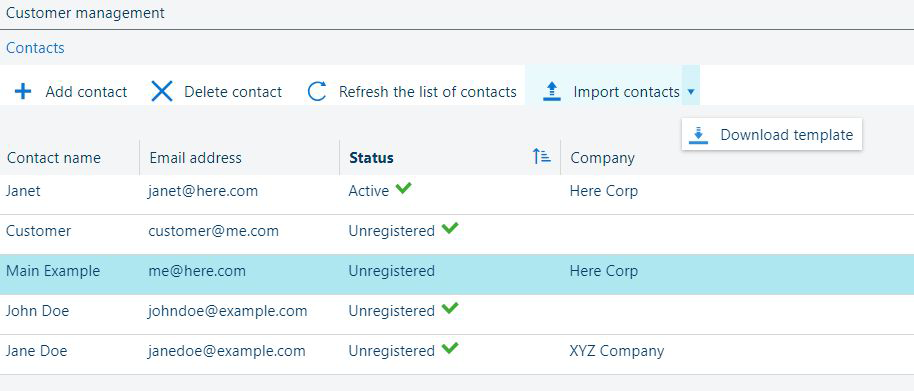Click the X icon for Delete contact
The width and height of the screenshot is (914, 391).
point(161,91)
